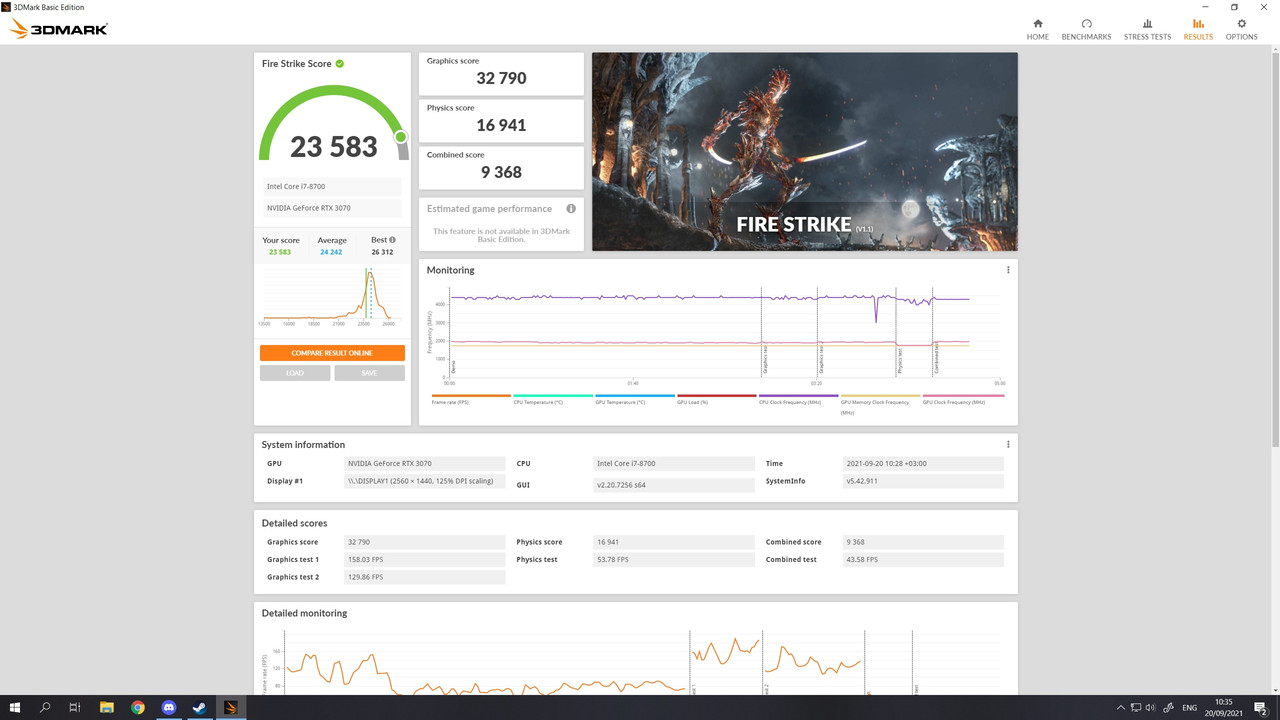This screenshot has height=720, width=1280.
Task: Toggle the CPU Clock Frequency legend entry
Action: 799,399
